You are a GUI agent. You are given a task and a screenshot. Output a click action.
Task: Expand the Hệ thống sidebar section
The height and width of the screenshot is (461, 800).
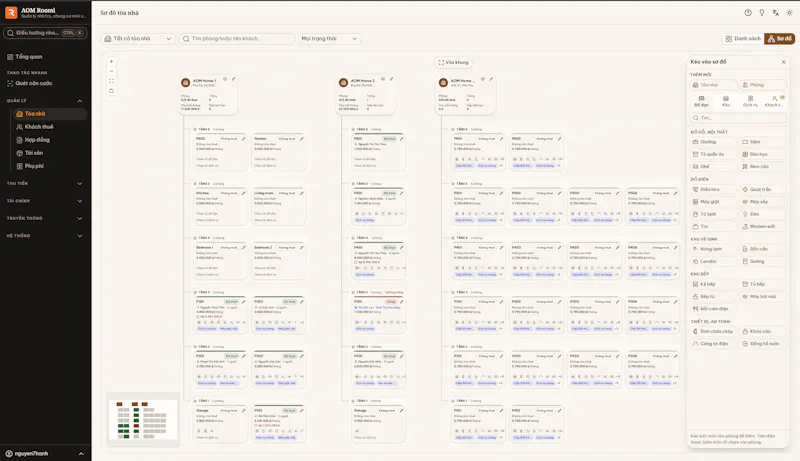click(x=45, y=236)
